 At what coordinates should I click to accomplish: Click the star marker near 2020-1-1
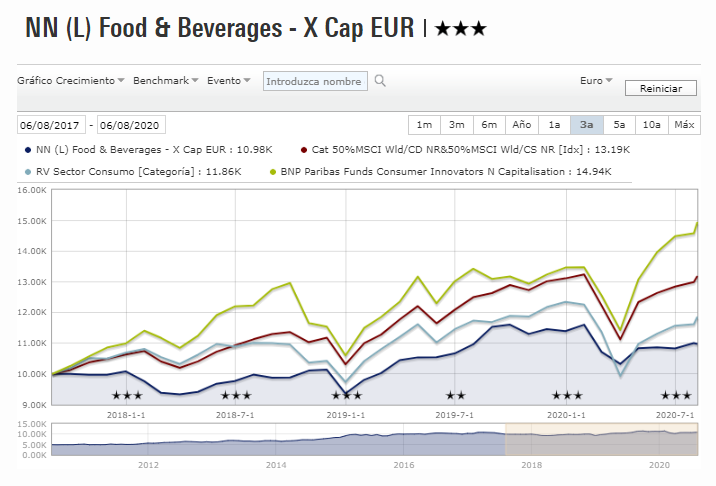click(567, 396)
